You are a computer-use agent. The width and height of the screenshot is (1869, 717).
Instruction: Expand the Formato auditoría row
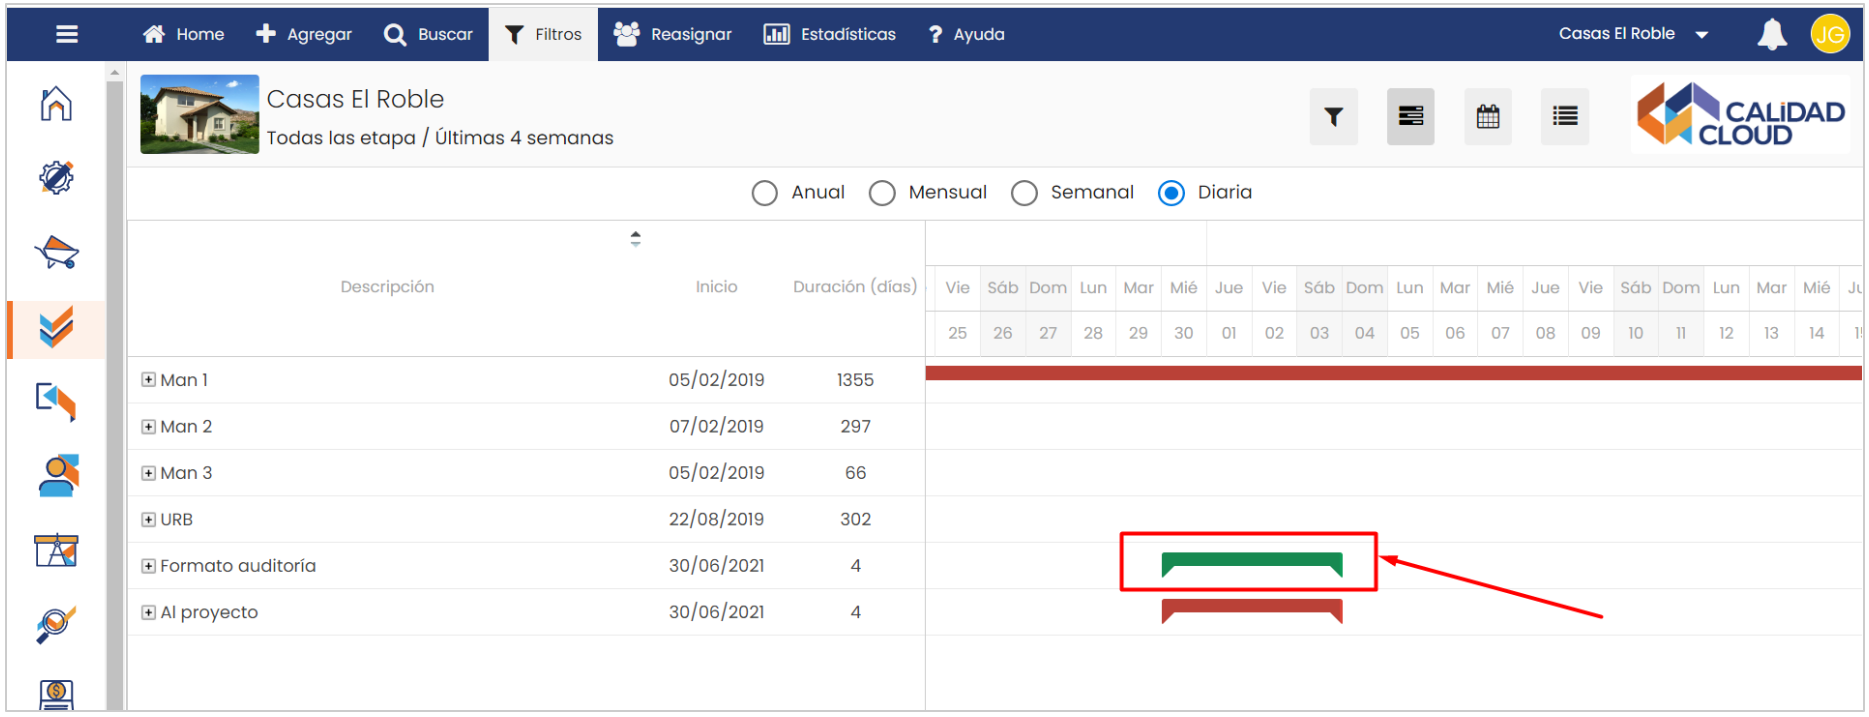pos(148,566)
